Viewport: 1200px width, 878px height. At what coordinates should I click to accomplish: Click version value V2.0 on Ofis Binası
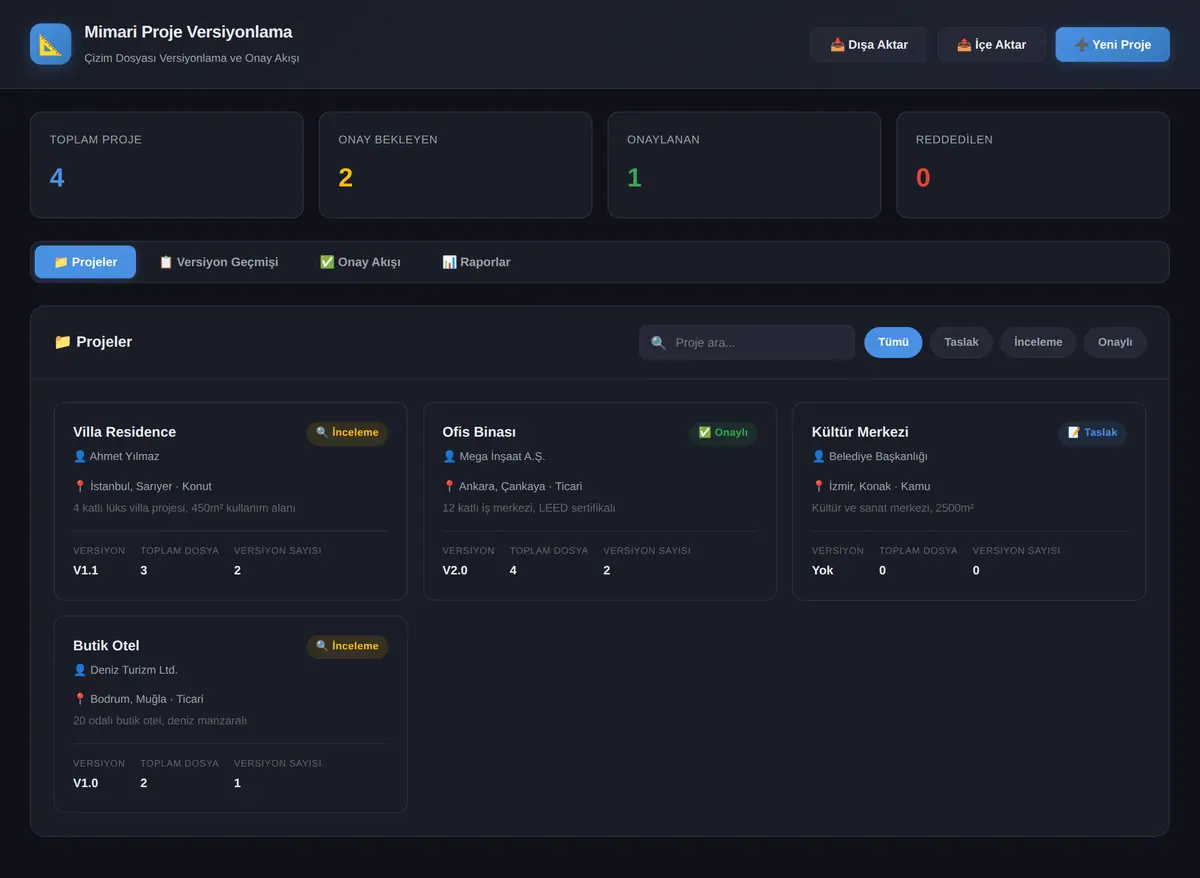(455, 570)
